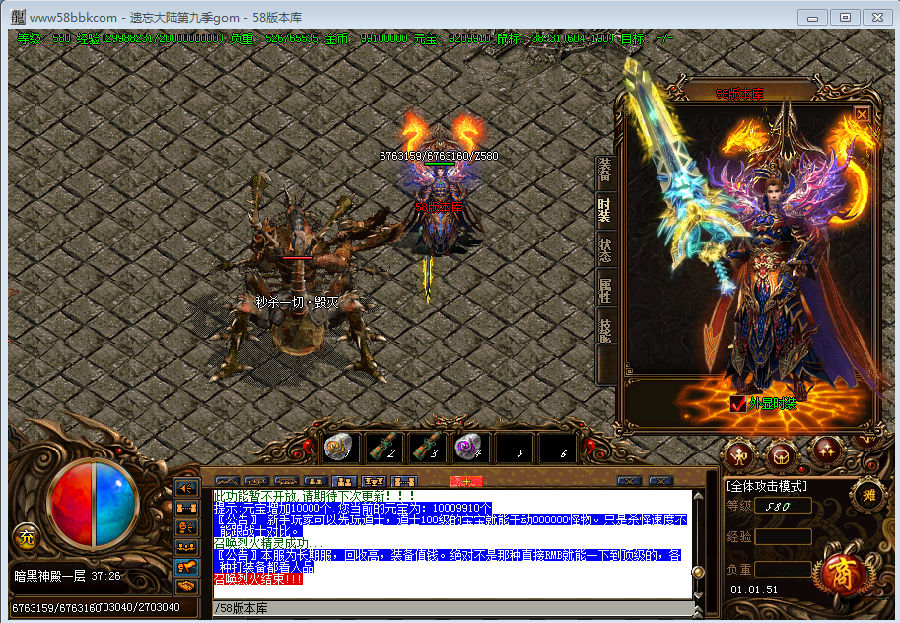Viewport: 900px width, 623px height.
Task: Click the red plus button above chat
Action: [466, 481]
